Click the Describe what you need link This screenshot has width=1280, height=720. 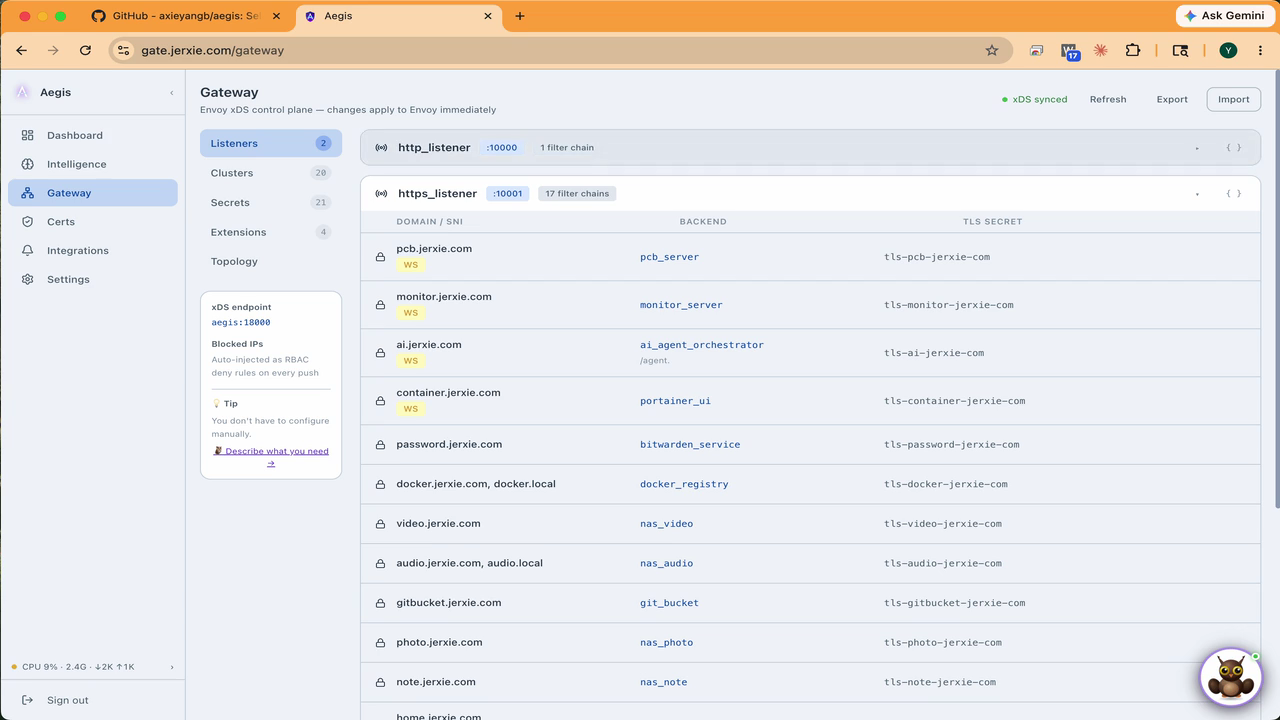[x=271, y=457]
